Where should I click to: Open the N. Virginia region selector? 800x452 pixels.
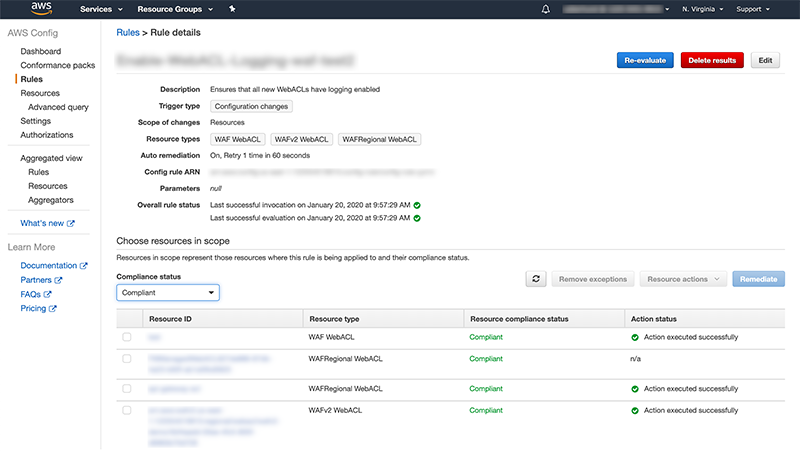[703, 9]
